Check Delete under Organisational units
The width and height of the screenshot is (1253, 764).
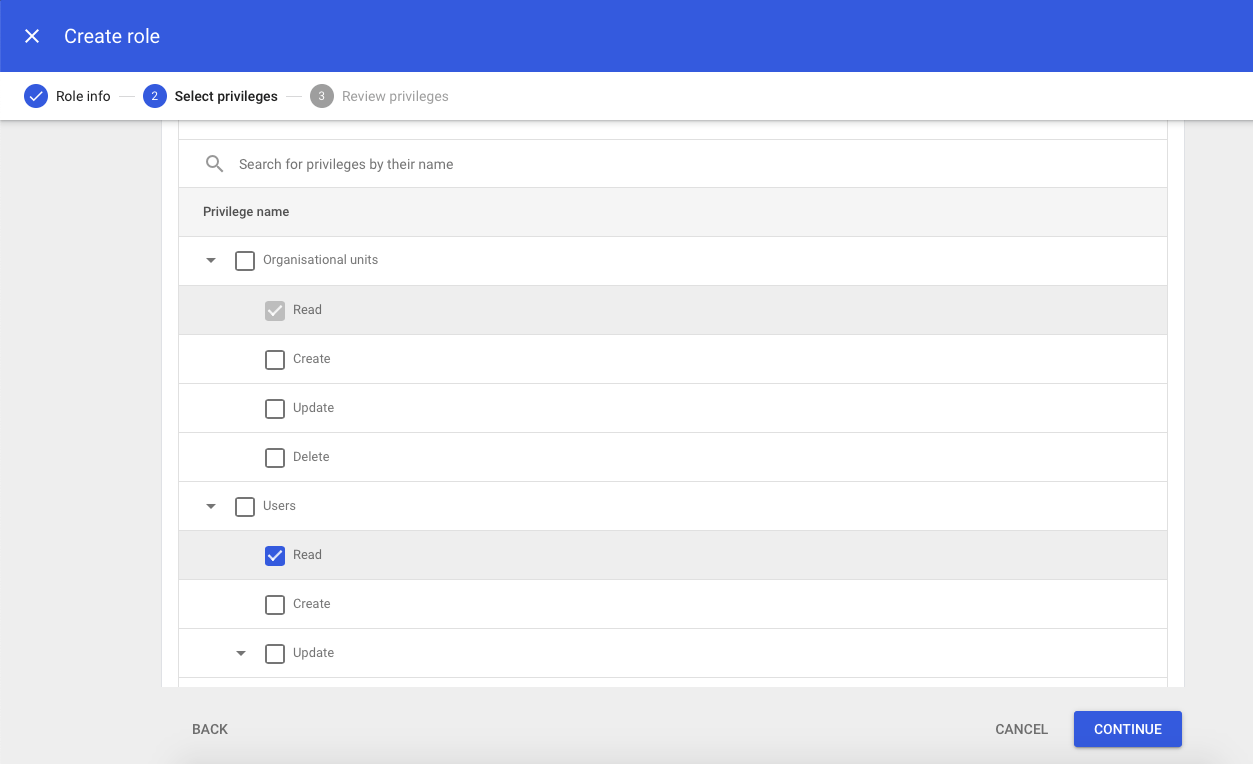coord(275,457)
